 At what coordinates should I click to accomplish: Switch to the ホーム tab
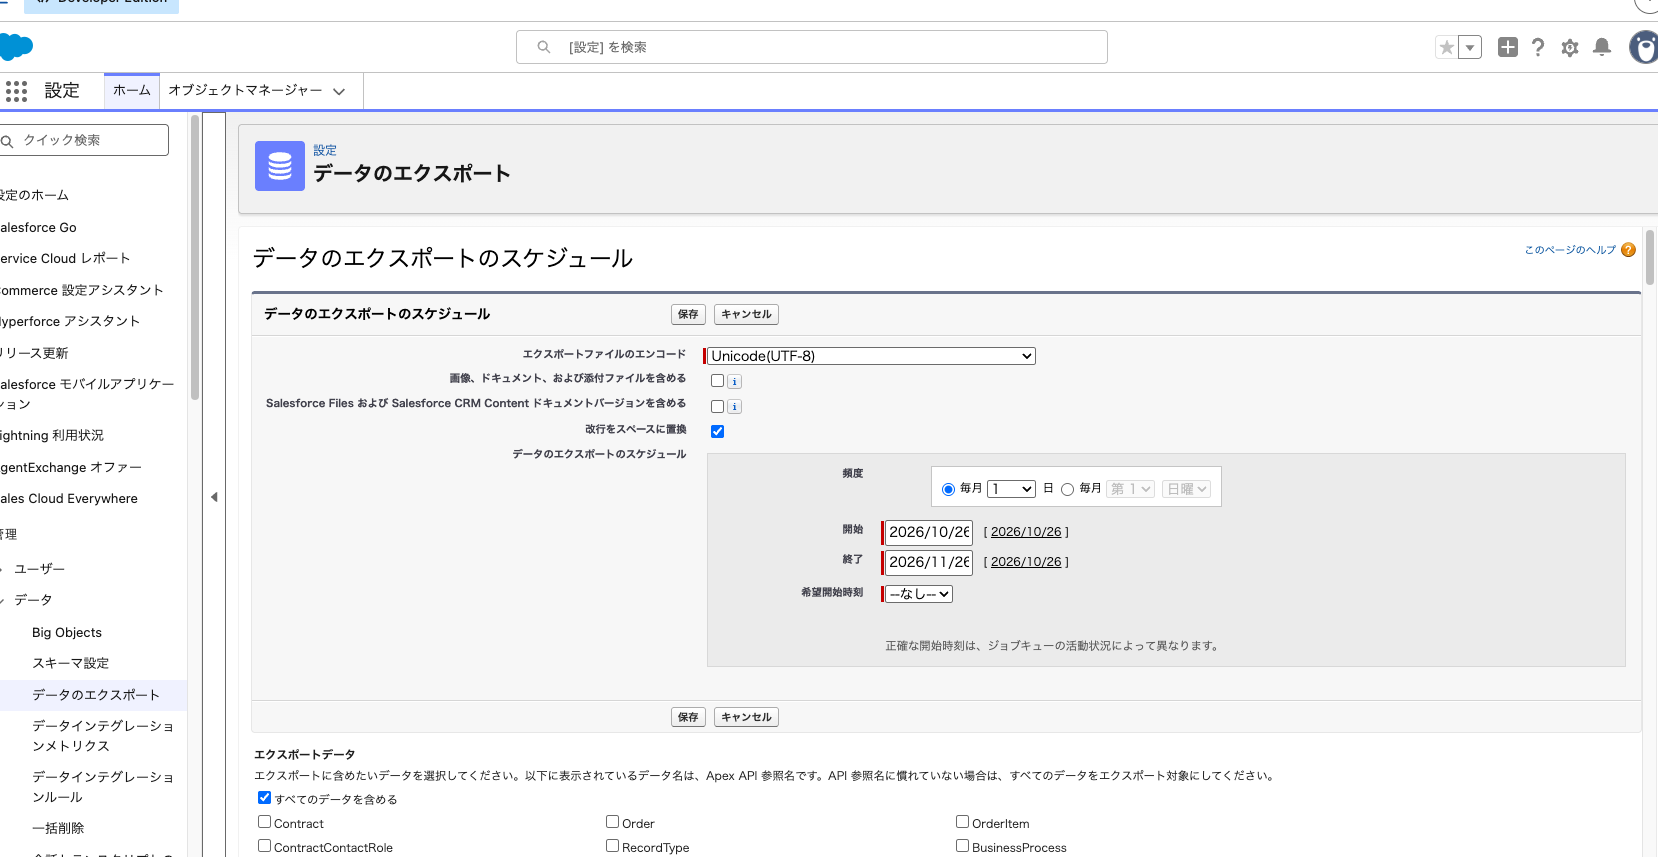(x=132, y=90)
